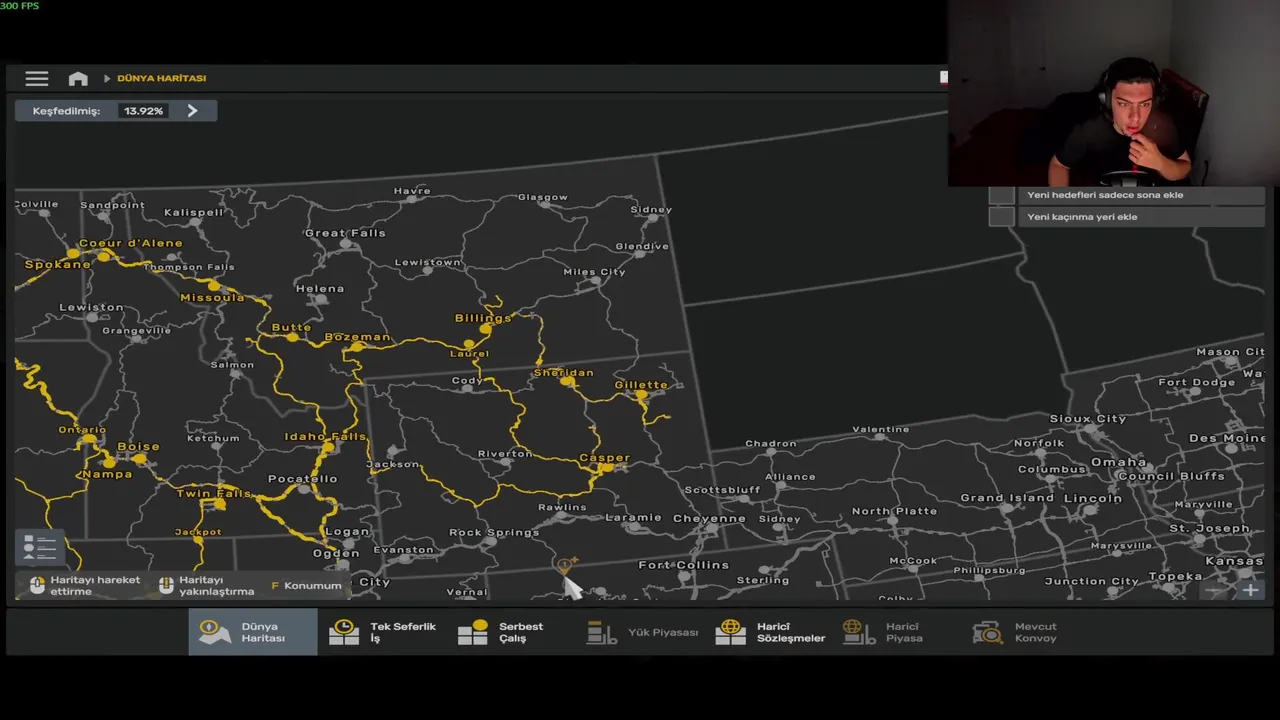Zoom in the map with plus button
Screen dimensions: 1280x720
[1250, 590]
